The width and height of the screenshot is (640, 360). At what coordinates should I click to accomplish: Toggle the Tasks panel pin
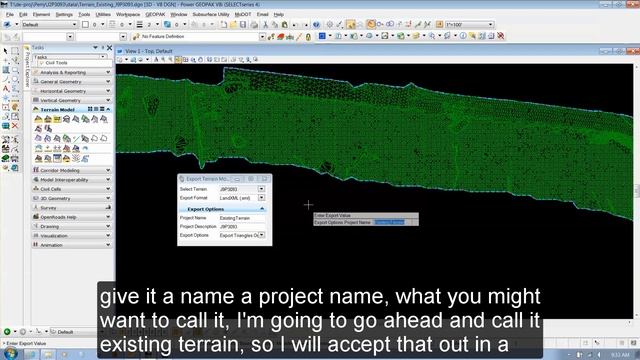pos(103,48)
